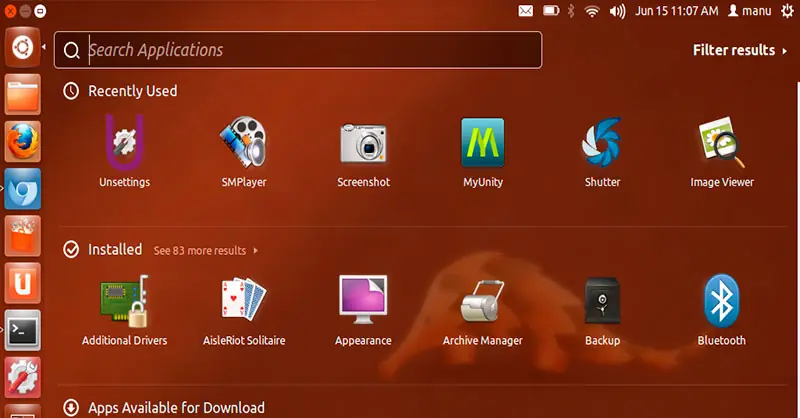Check battery status indicator
Screen dimensions: 800x418
tap(551, 11)
